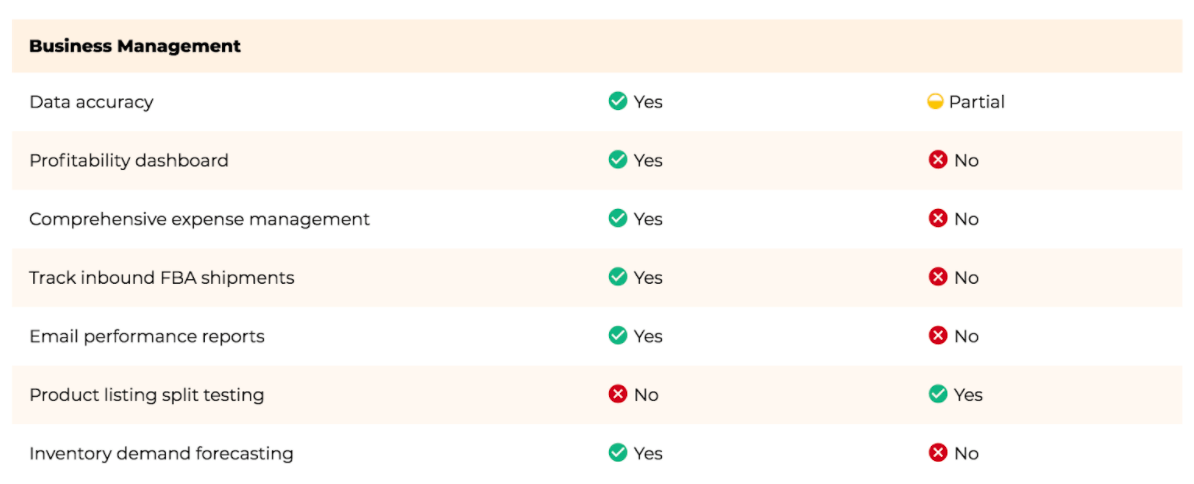The width and height of the screenshot is (1194, 484).
Task: Click red X in Email performance reports row
Action: (x=937, y=336)
